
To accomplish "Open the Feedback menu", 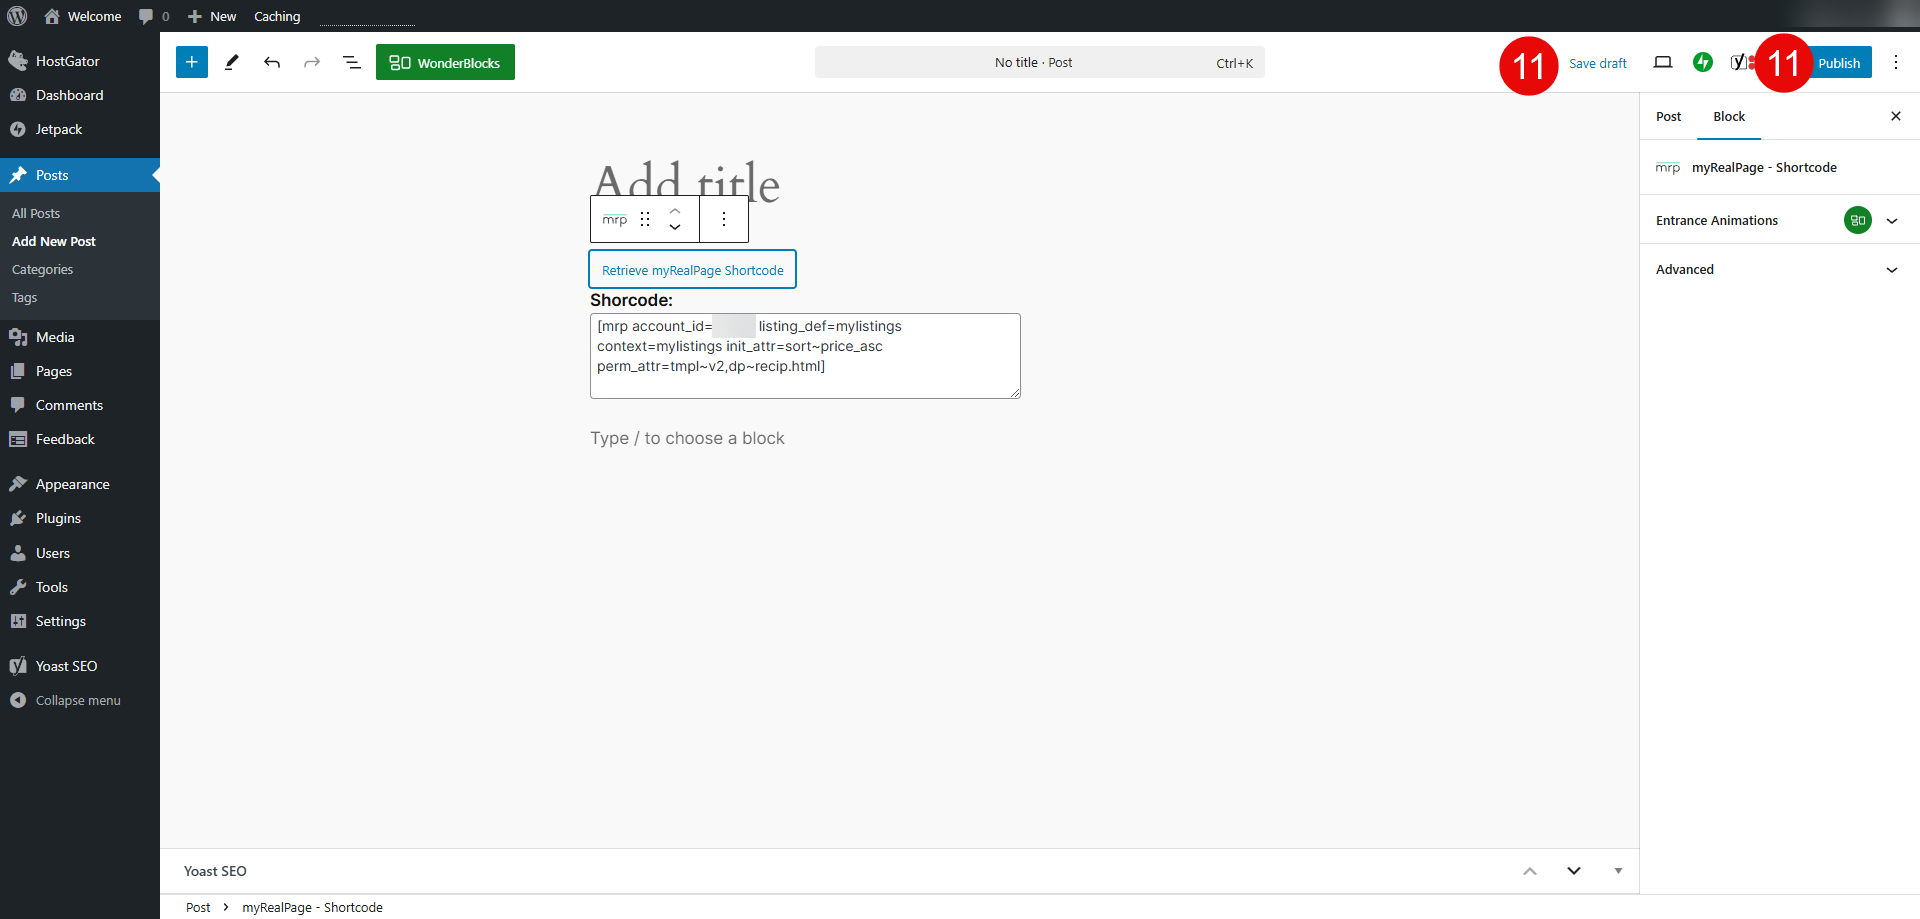I will tap(80, 439).
